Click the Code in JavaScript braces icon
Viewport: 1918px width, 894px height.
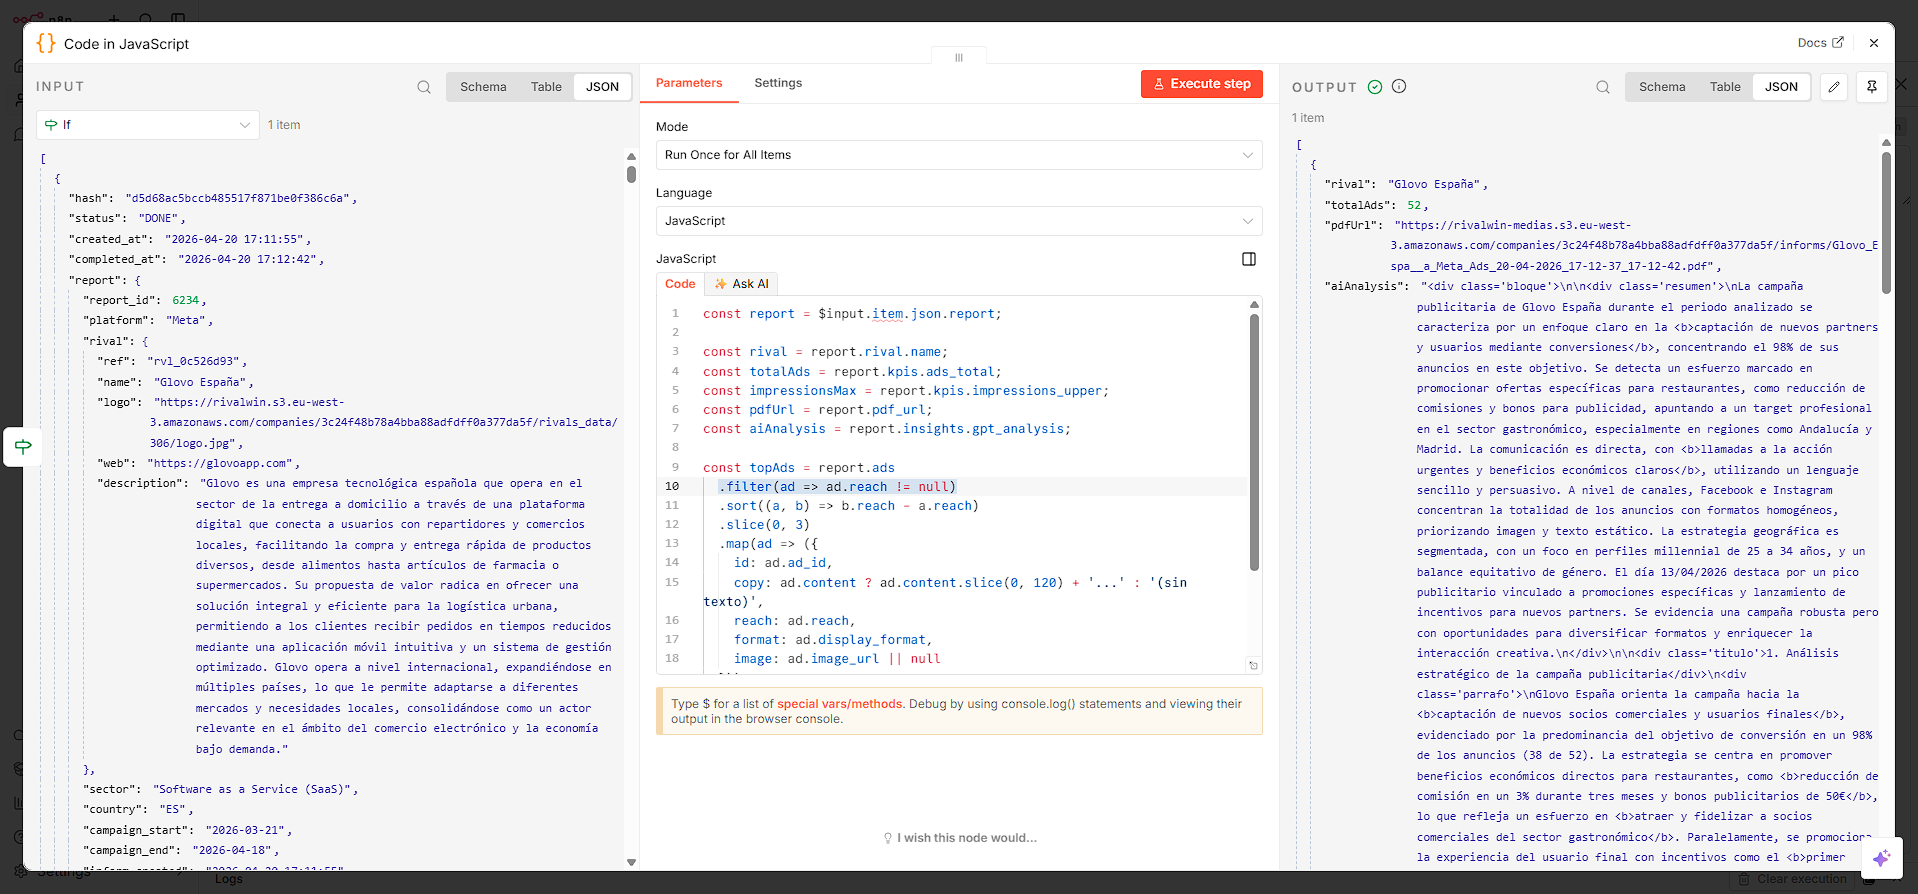tap(46, 43)
